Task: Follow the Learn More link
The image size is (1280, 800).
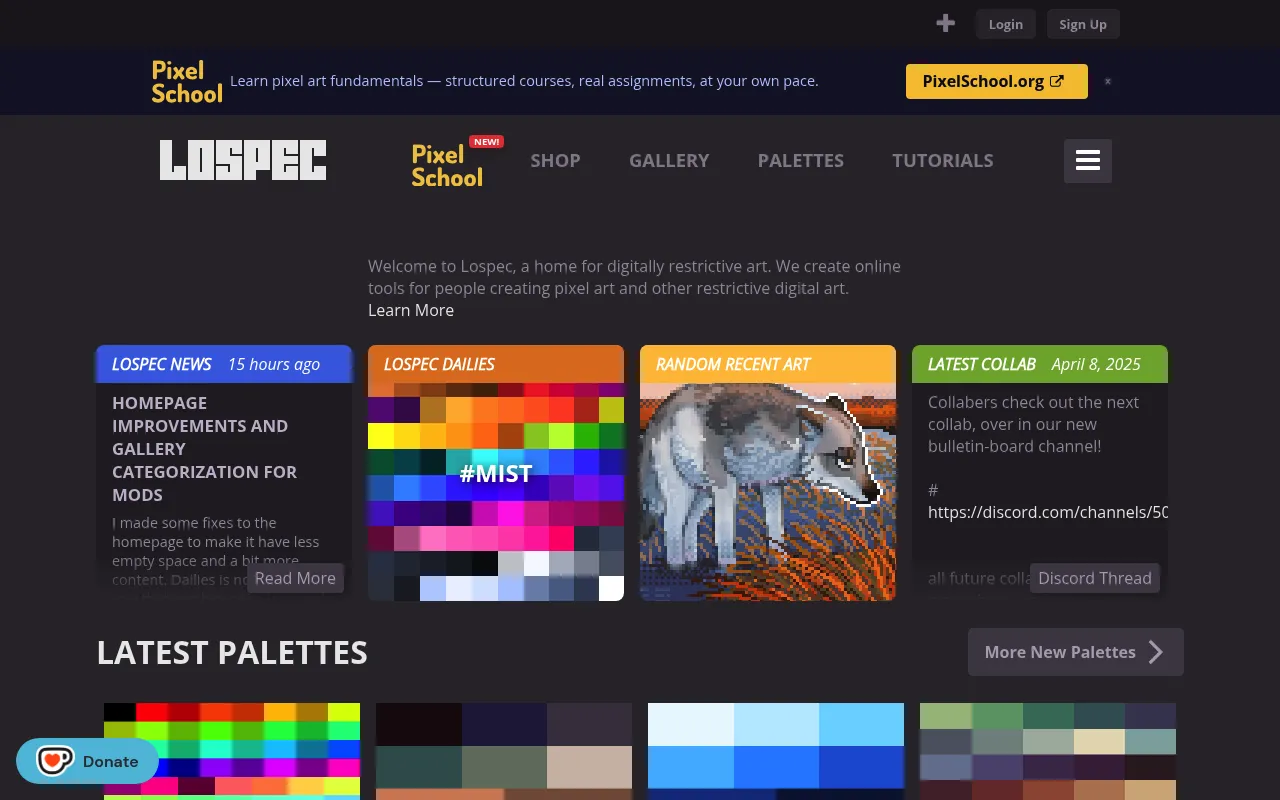Action: 411,310
